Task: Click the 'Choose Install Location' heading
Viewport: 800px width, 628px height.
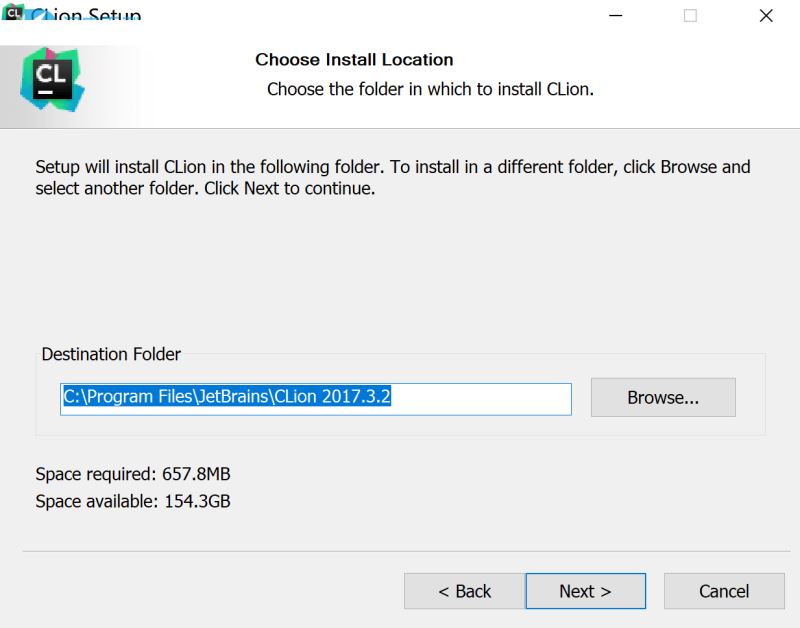Action: click(x=354, y=60)
